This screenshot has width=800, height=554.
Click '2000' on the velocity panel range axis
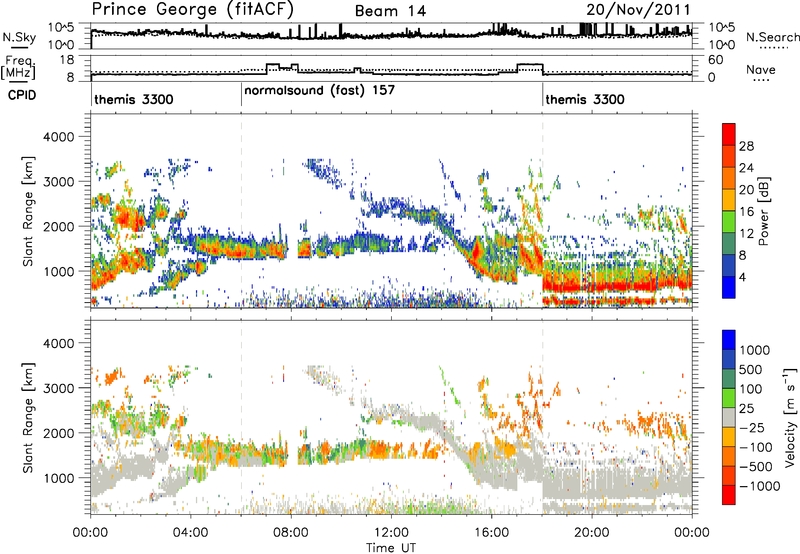pos(58,433)
